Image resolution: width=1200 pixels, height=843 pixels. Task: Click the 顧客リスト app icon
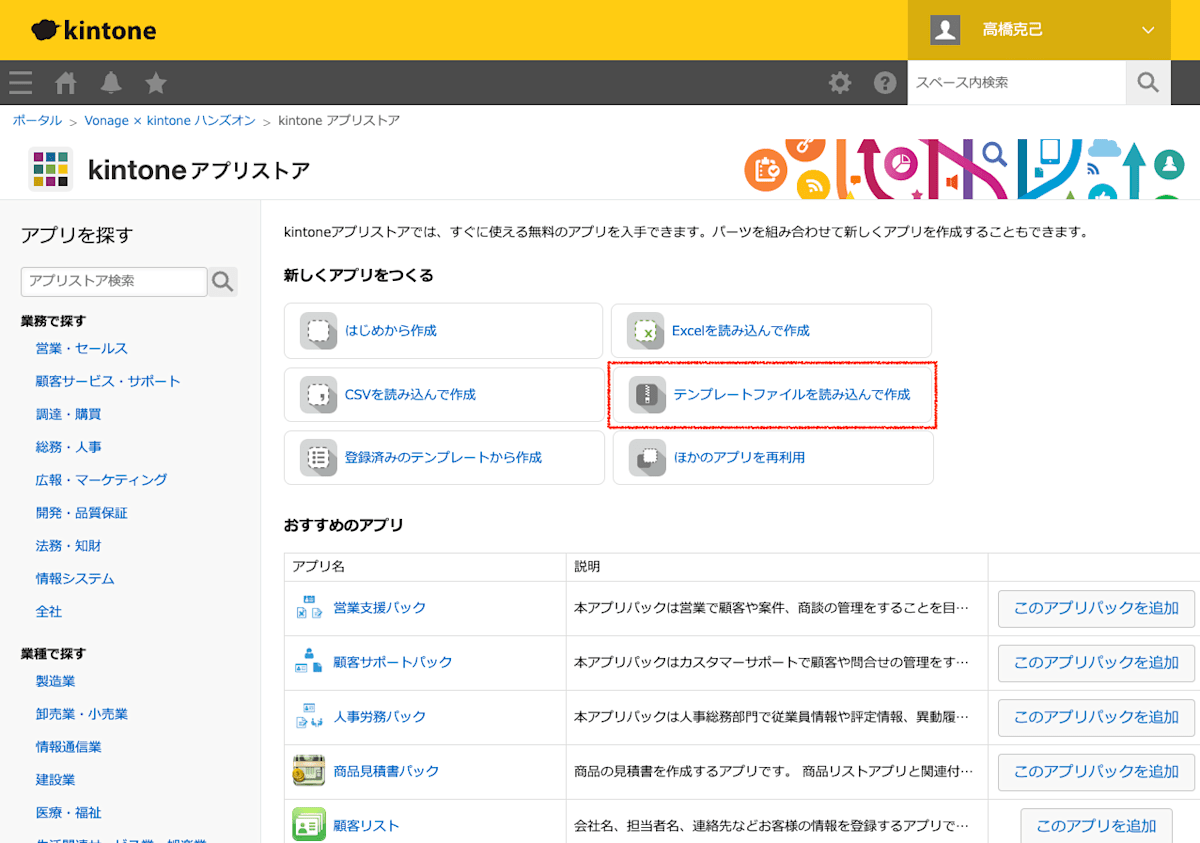click(x=309, y=826)
